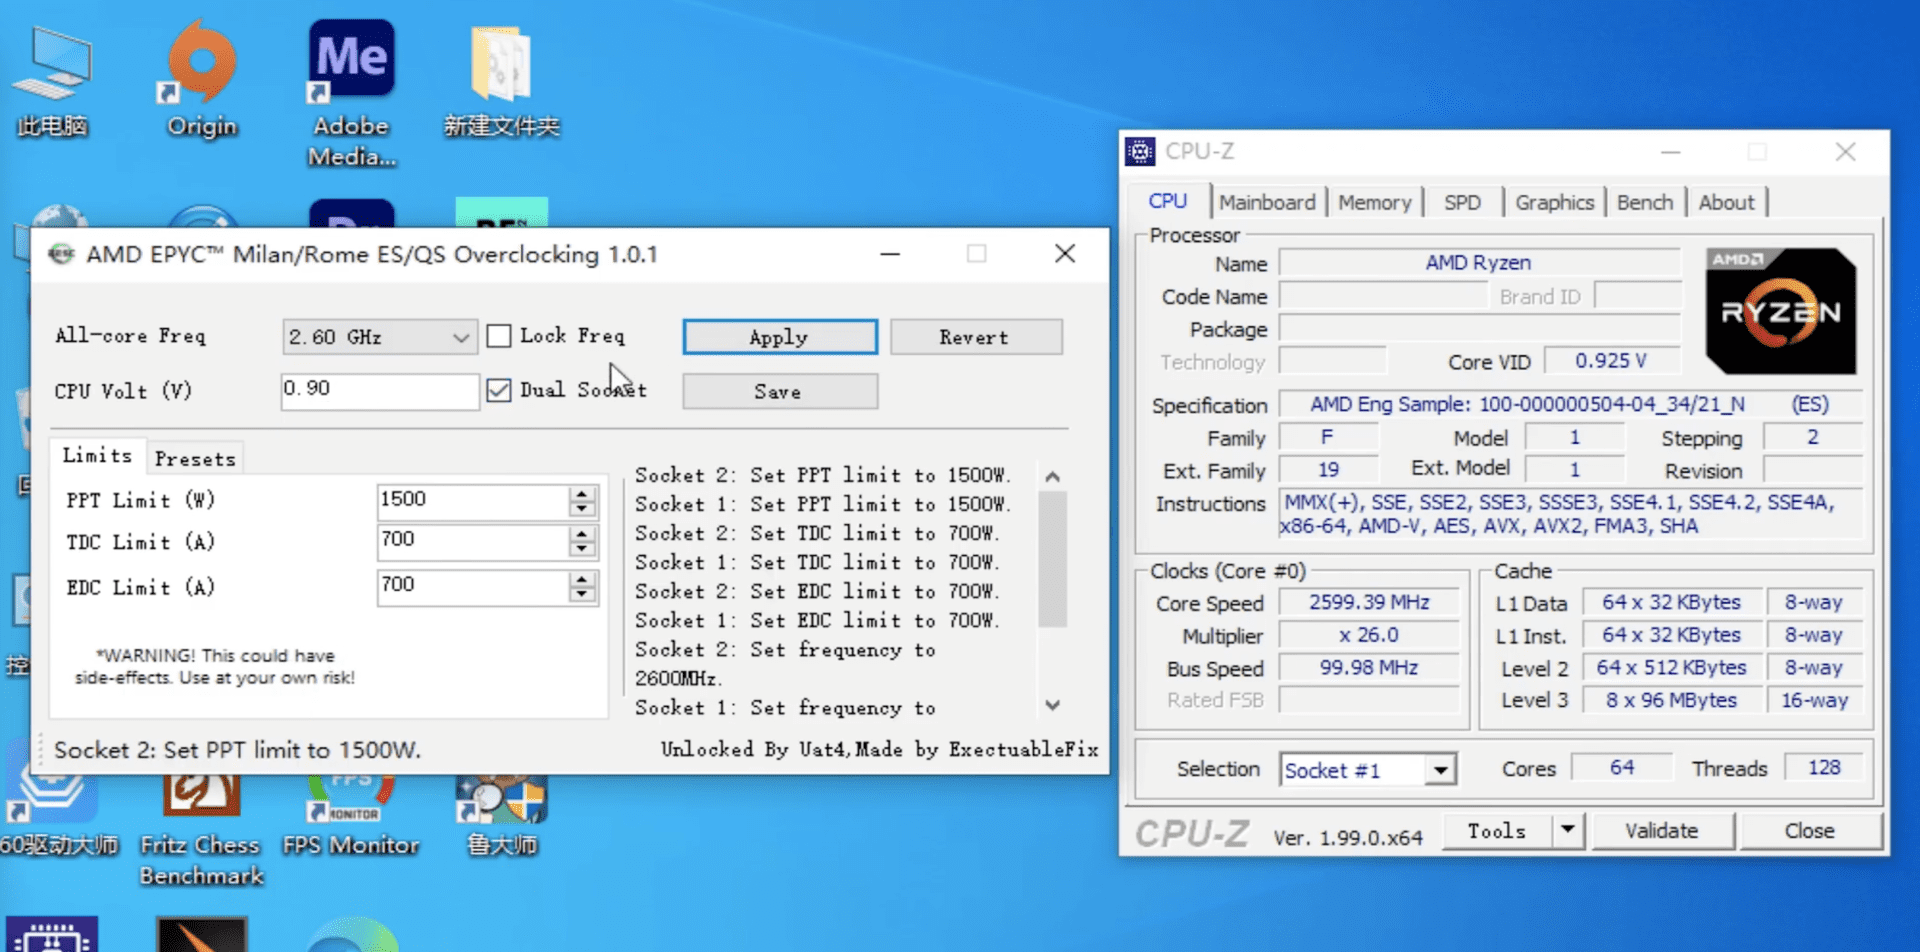Click the log output scrollbar down arrow

(x=1052, y=705)
